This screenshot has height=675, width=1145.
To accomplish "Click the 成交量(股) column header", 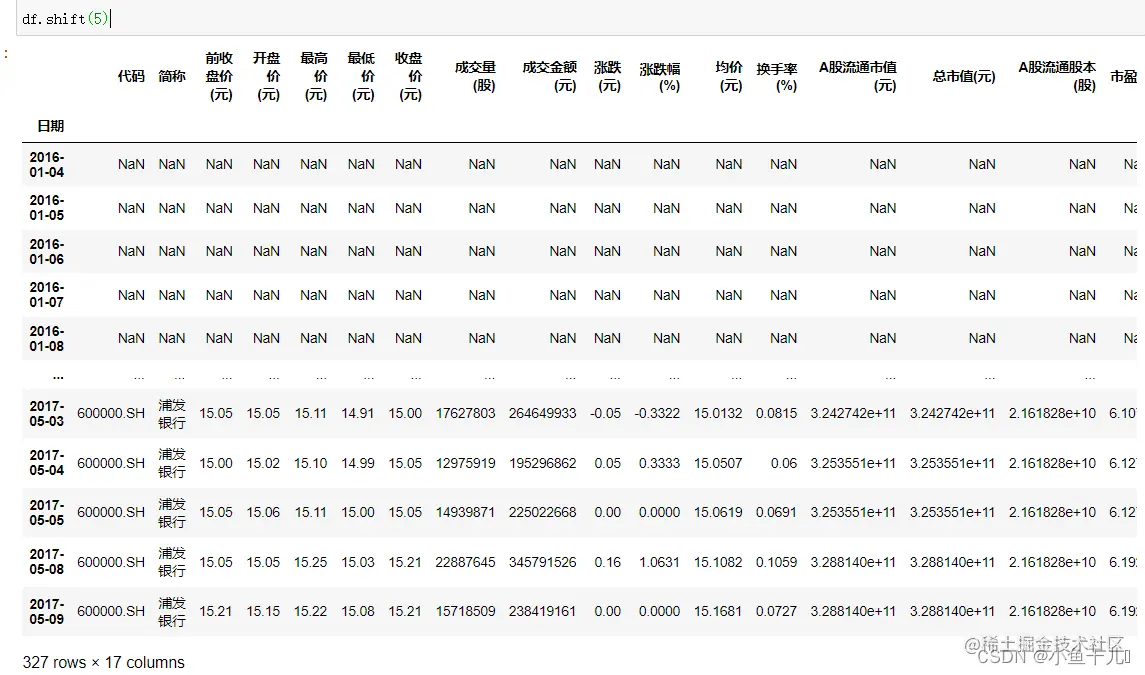I will 475,76.
